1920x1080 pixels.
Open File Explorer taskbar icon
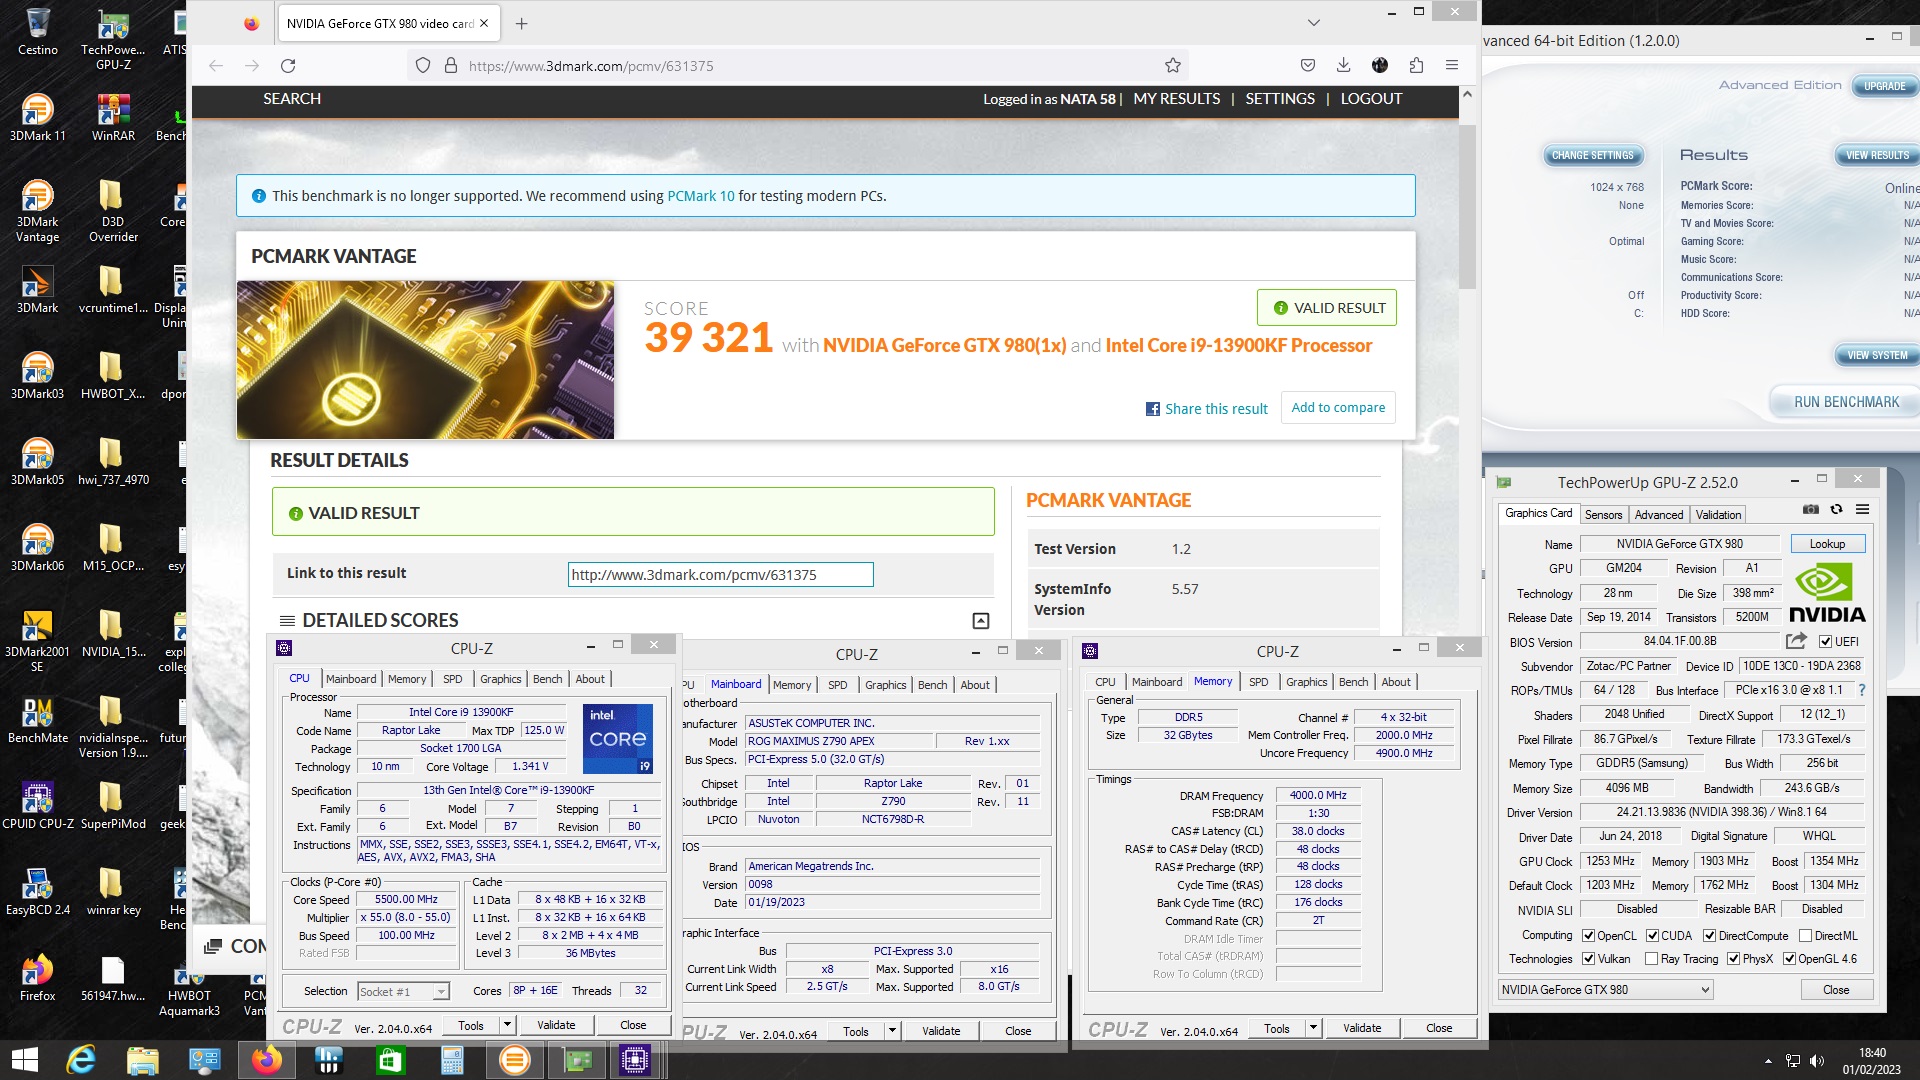[x=143, y=1059]
